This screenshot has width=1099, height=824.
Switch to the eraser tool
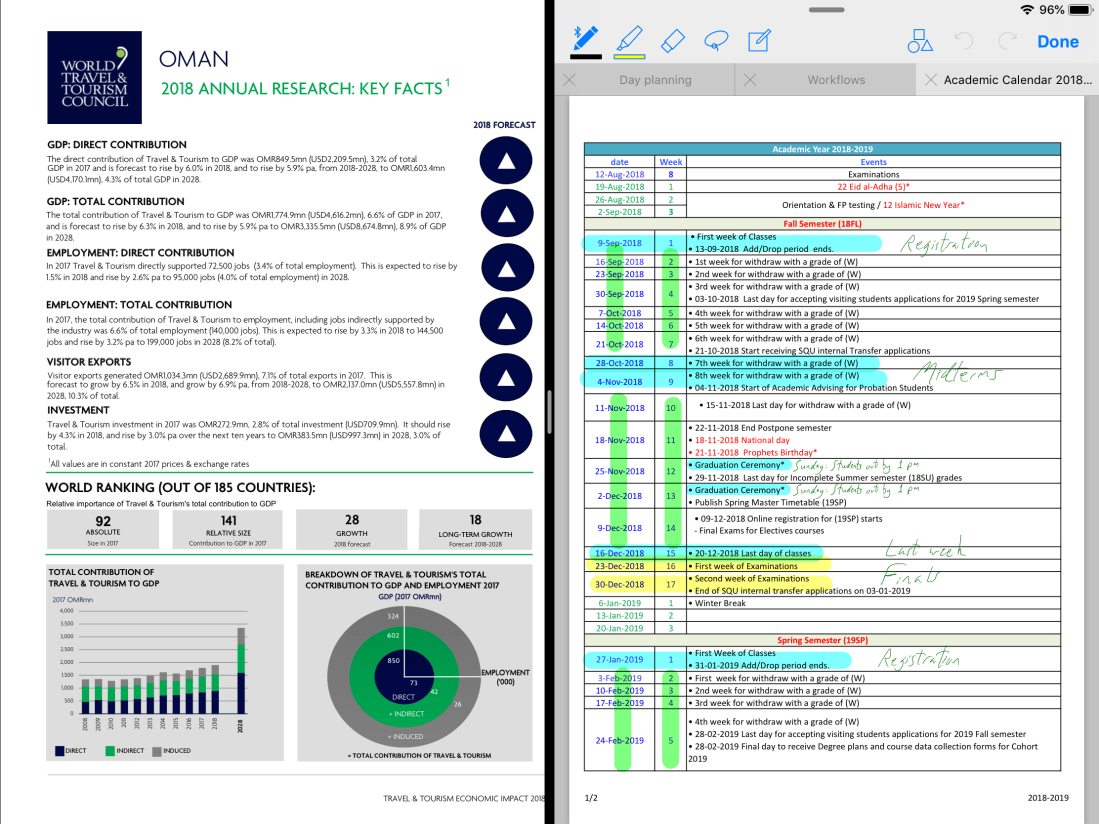pyautogui.click(x=672, y=40)
